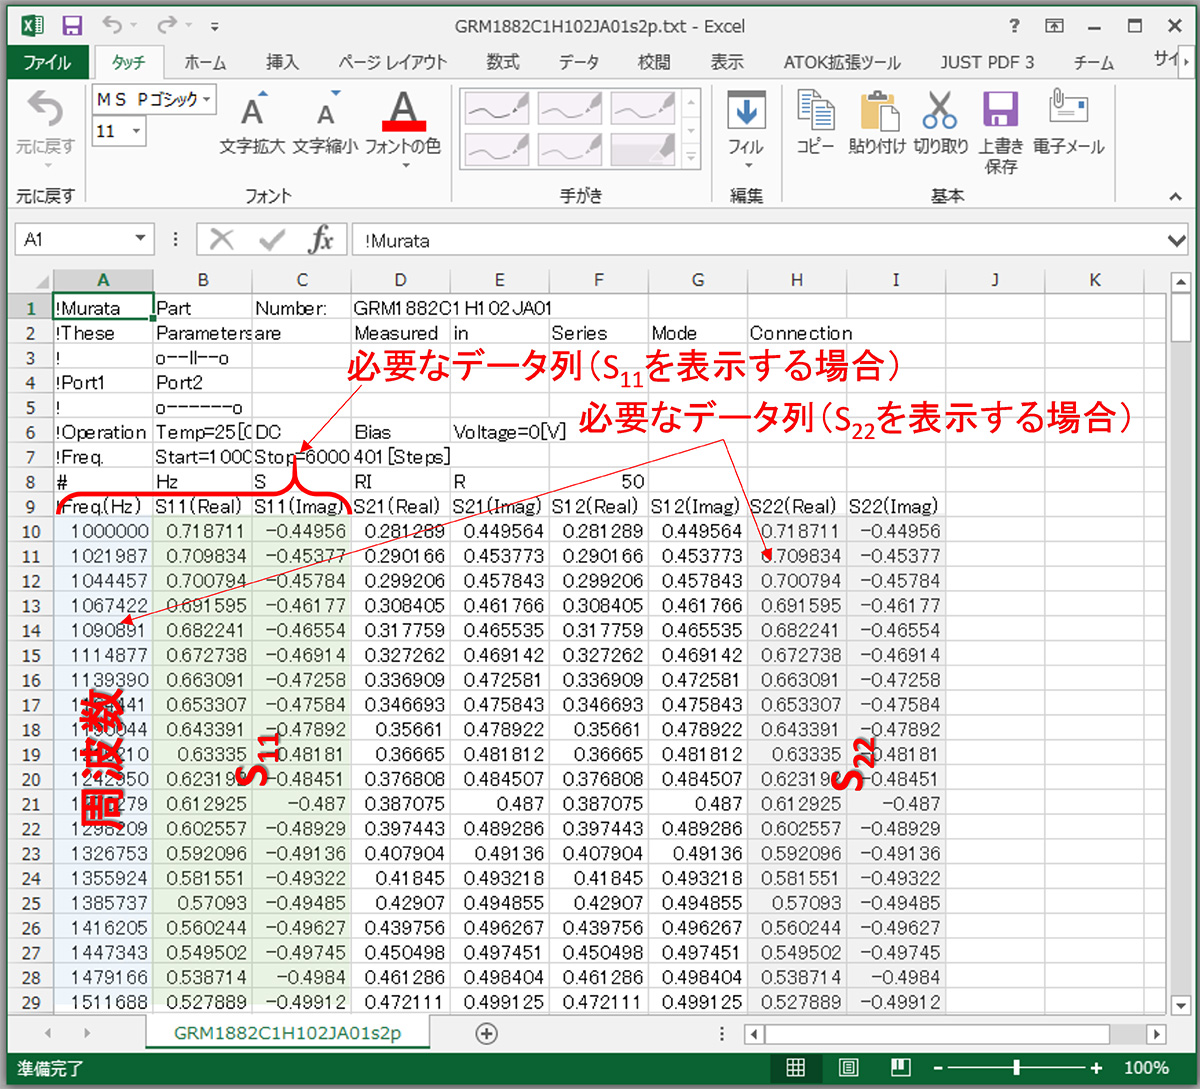Click the vertical scrollbar up arrow

tap(1180, 280)
